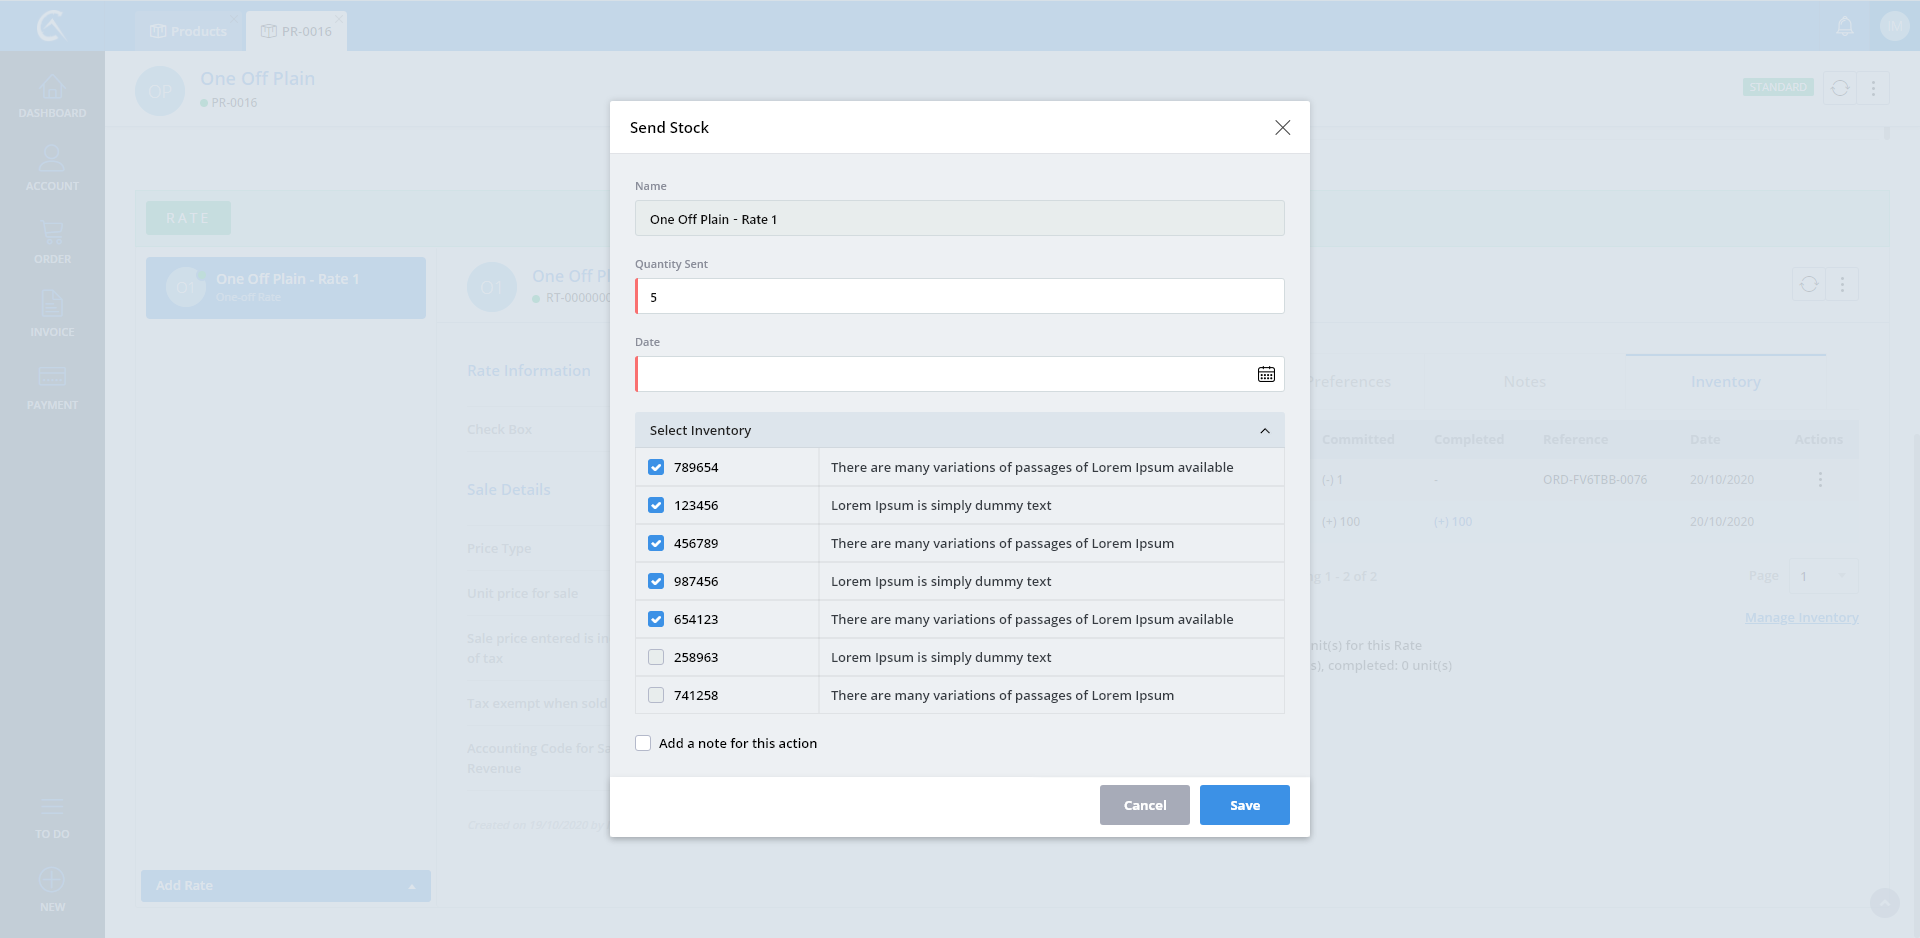Switch to the Products tab
This screenshot has height=938, width=1920.
pyautogui.click(x=189, y=31)
